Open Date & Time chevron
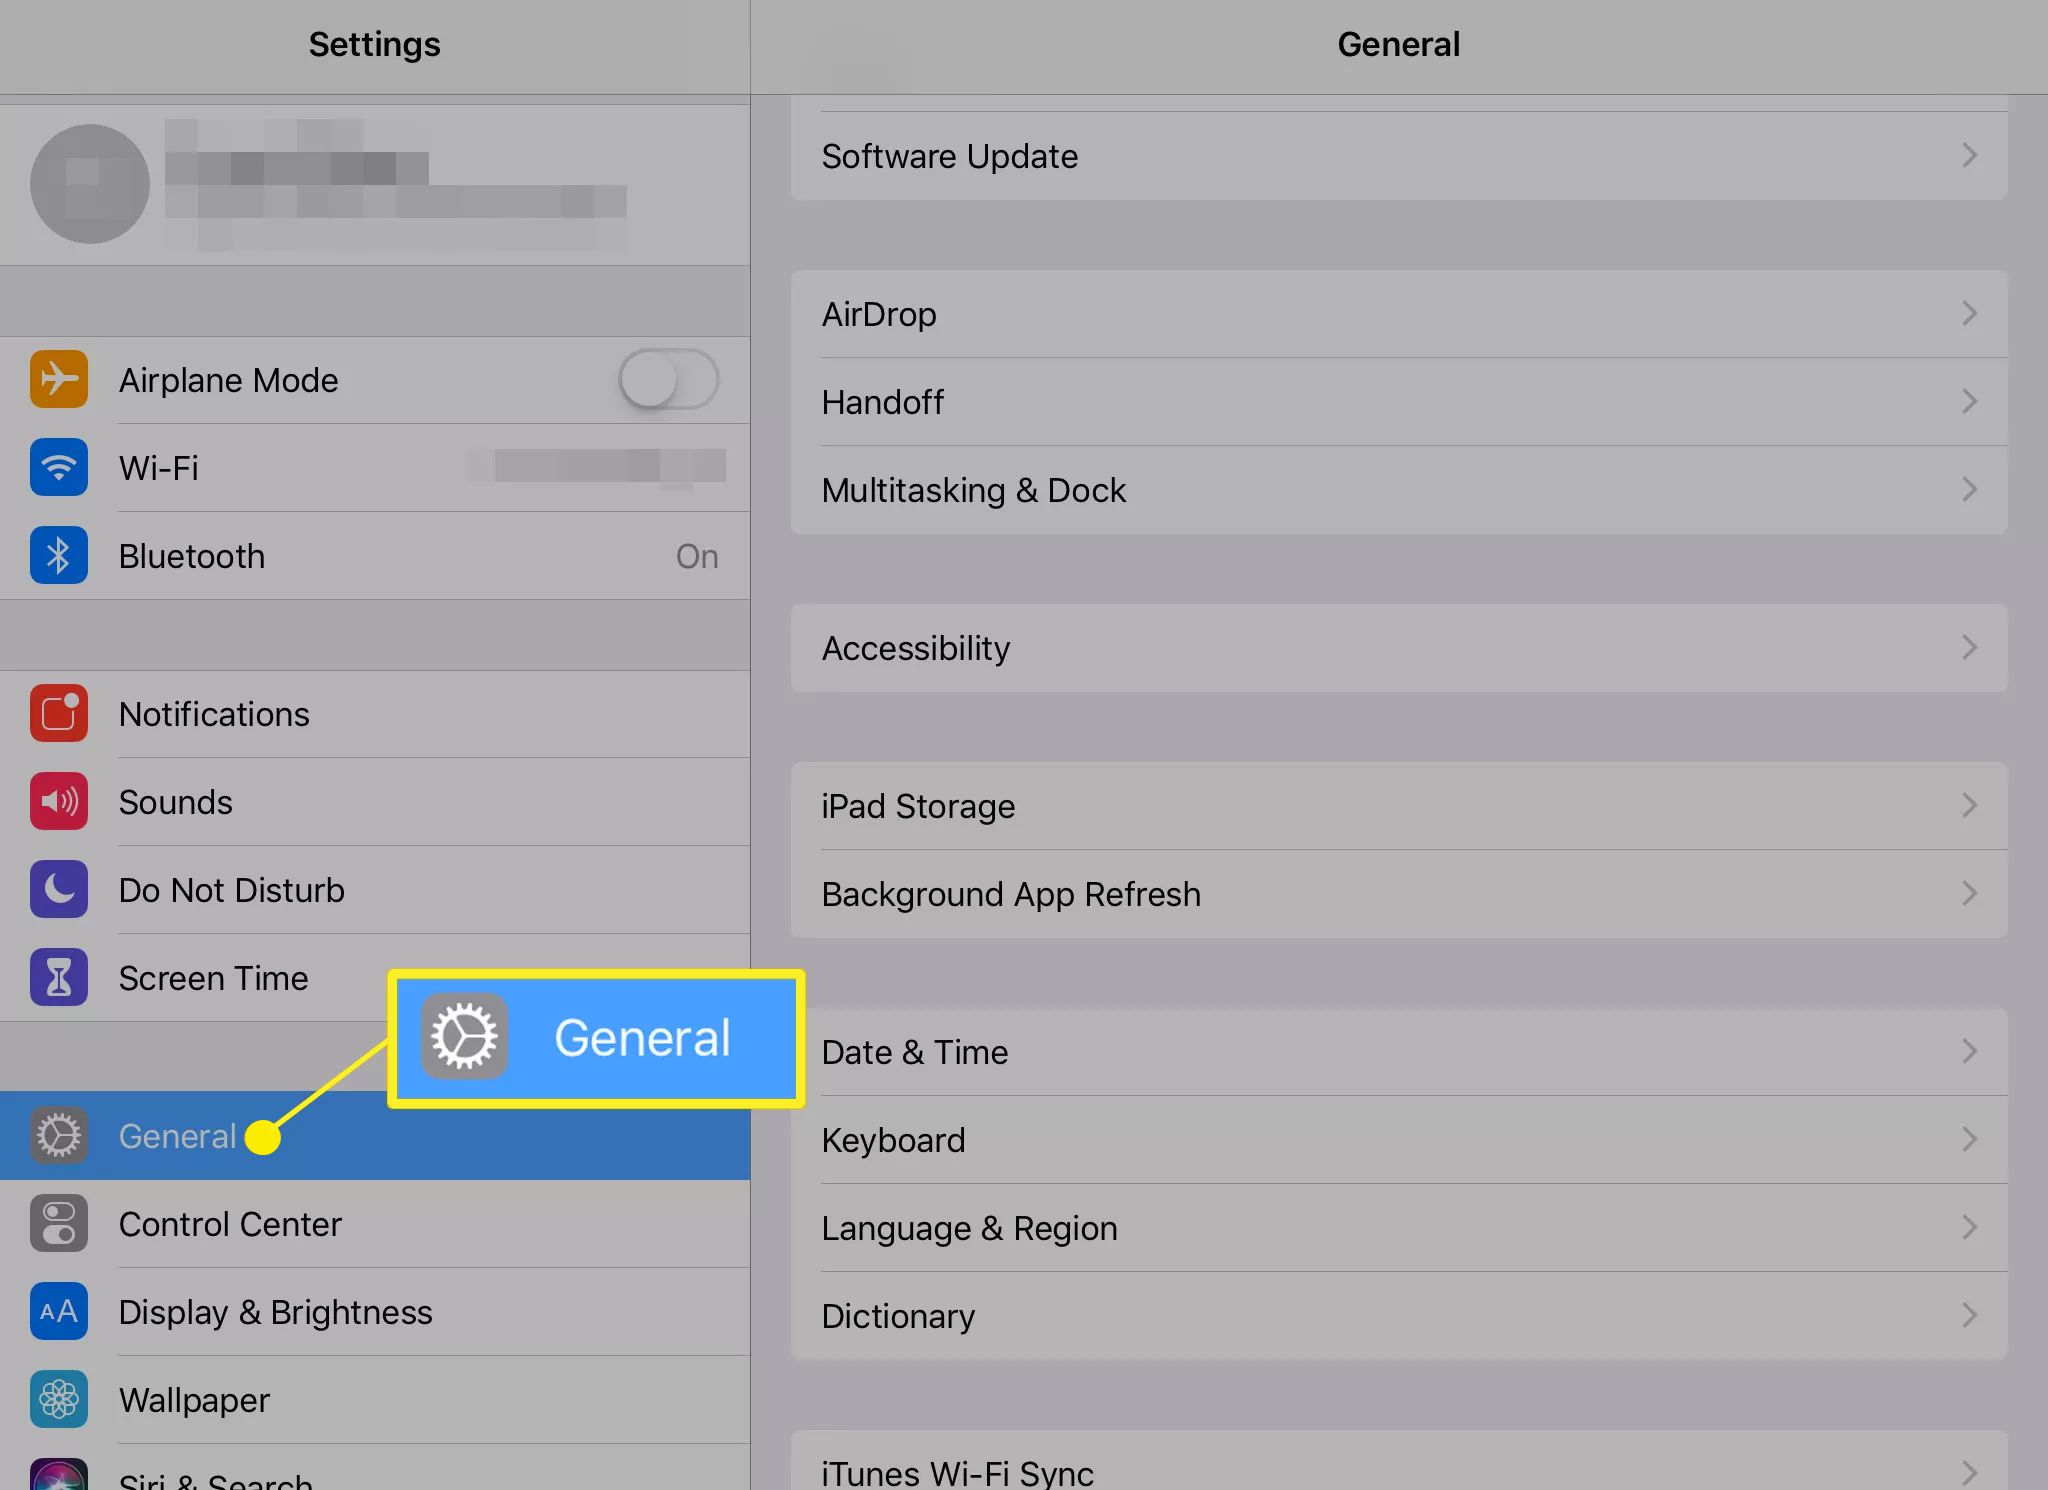2048x1490 pixels. tap(1969, 1051)
